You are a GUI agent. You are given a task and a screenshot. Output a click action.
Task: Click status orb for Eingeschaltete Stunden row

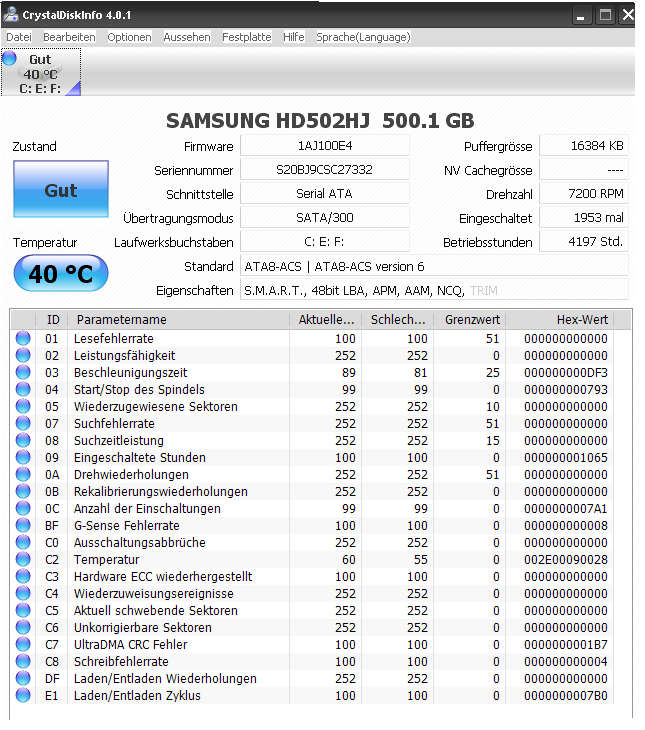coord(23,457)
